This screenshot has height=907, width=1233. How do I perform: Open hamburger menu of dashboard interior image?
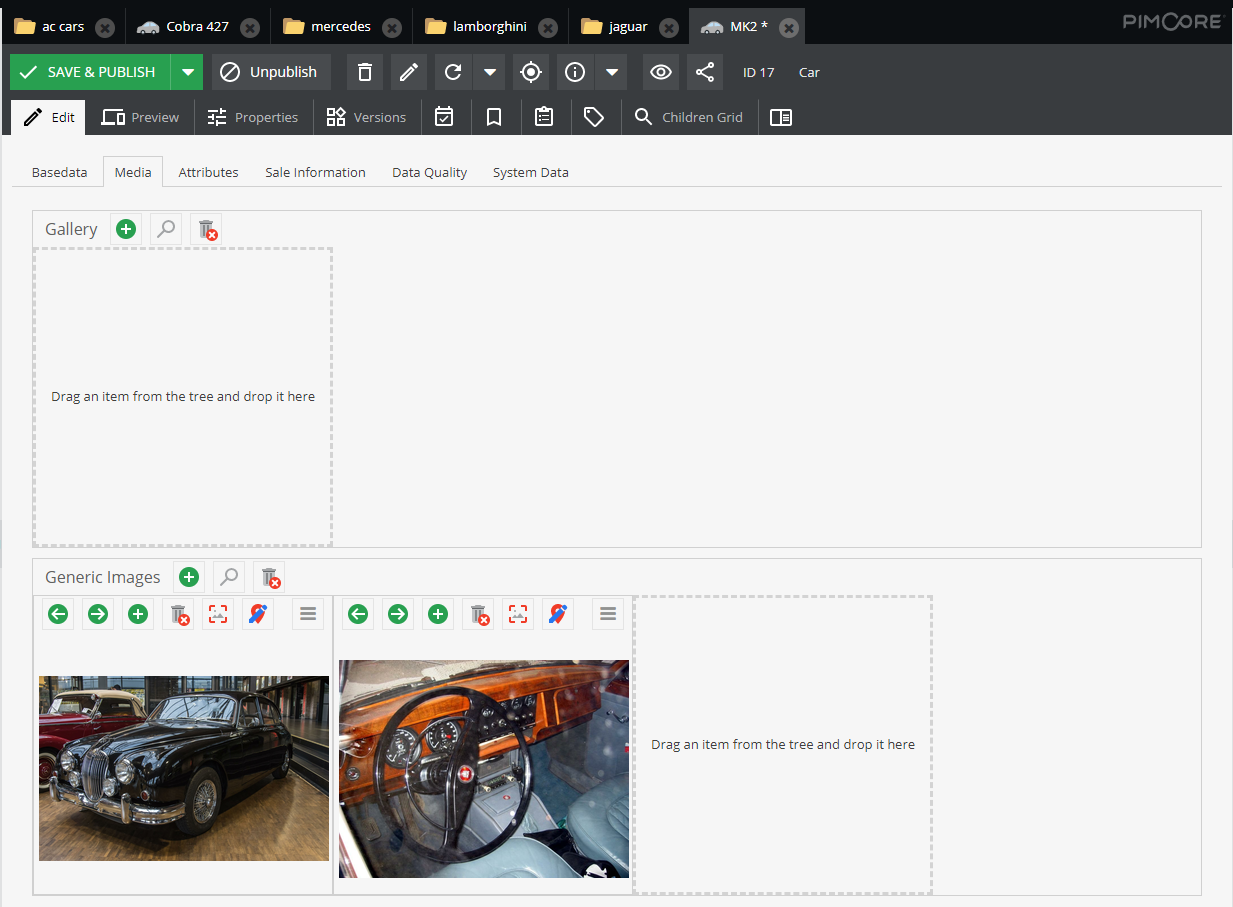click(608, 614)
